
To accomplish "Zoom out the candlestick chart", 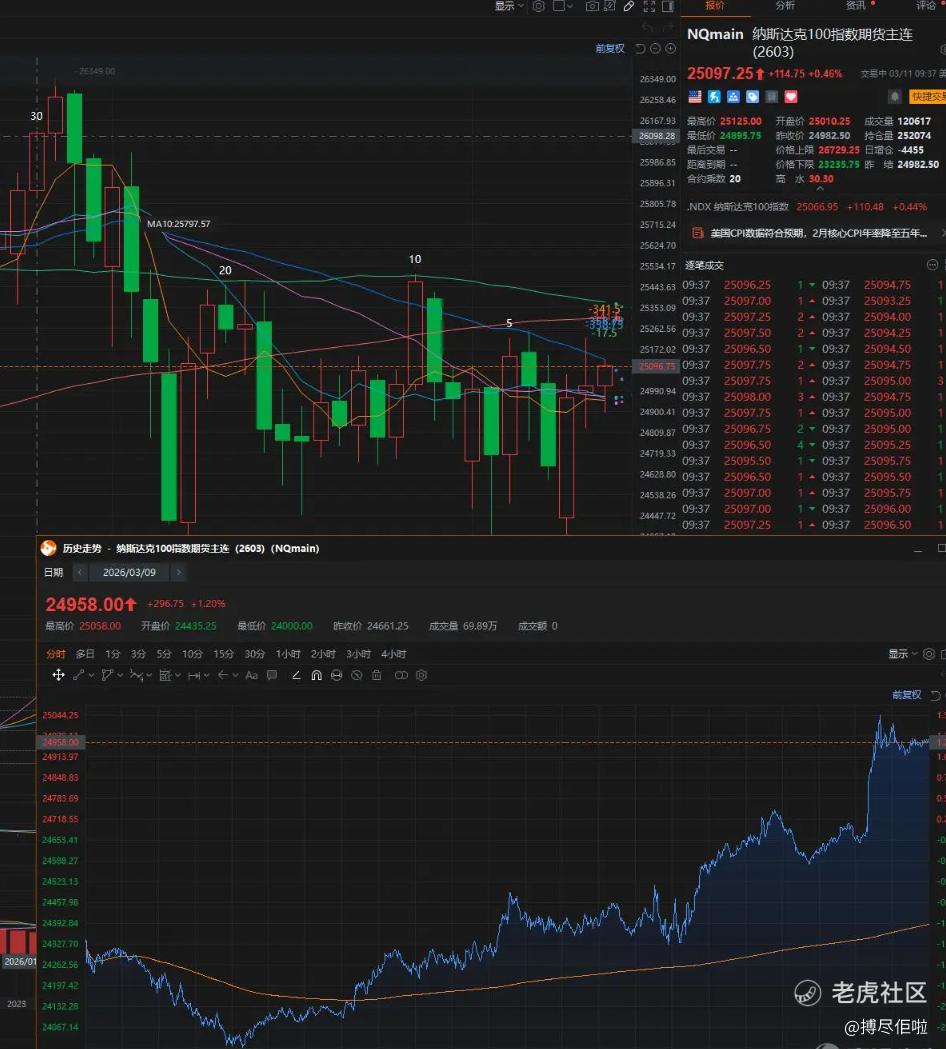I will (656, 48).
